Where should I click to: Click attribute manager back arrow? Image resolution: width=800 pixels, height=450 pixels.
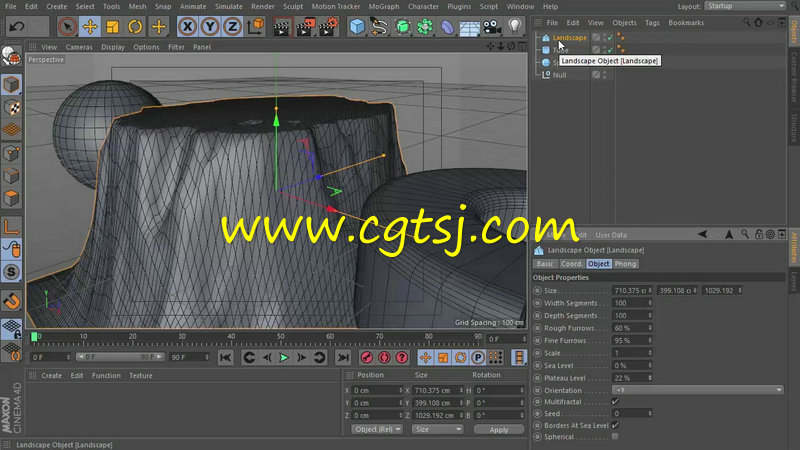pos(703,234)
